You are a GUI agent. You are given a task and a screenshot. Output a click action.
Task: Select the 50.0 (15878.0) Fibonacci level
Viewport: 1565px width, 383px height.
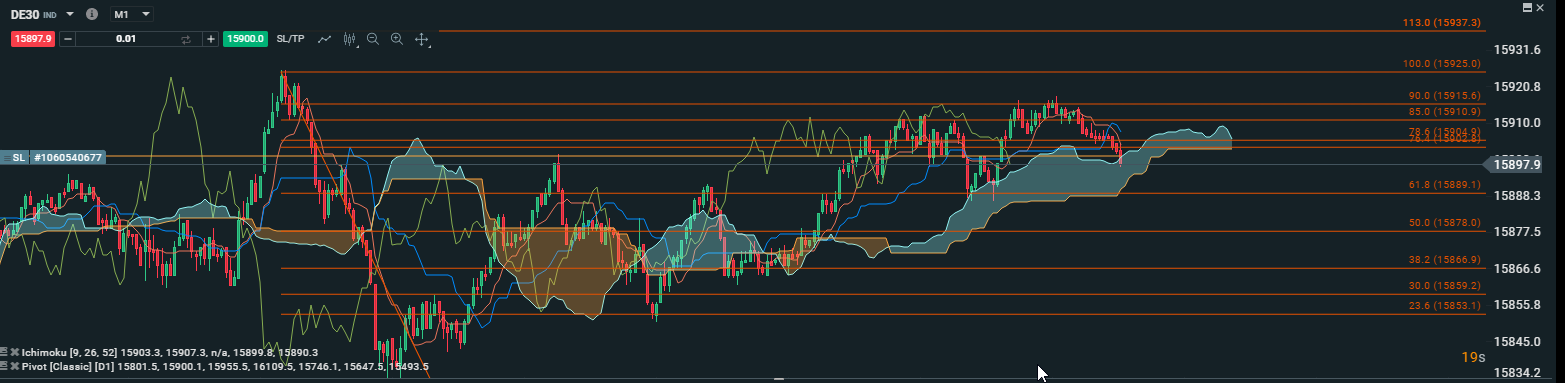(x=1444, y=223)
